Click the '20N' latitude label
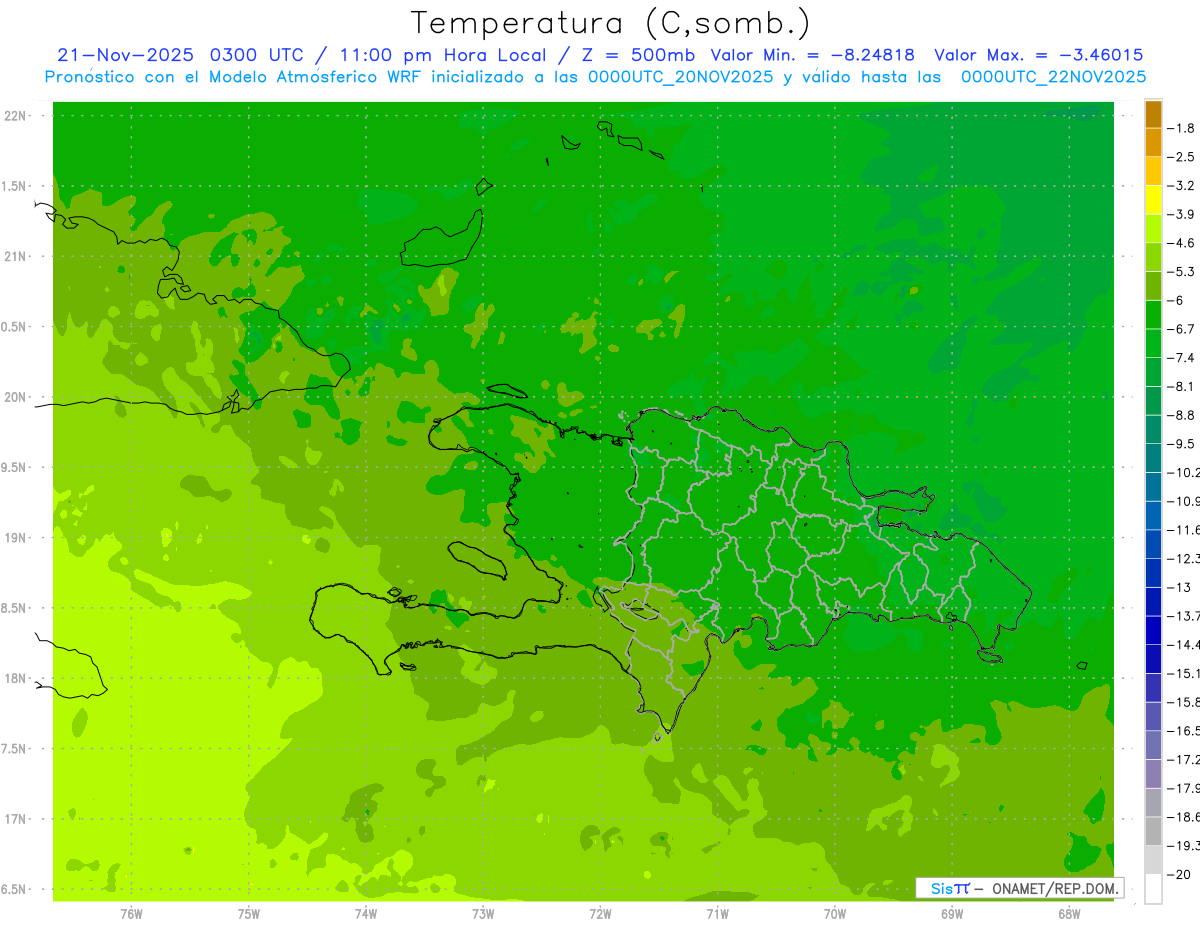Screen dimensions: 1200x927 14,397
